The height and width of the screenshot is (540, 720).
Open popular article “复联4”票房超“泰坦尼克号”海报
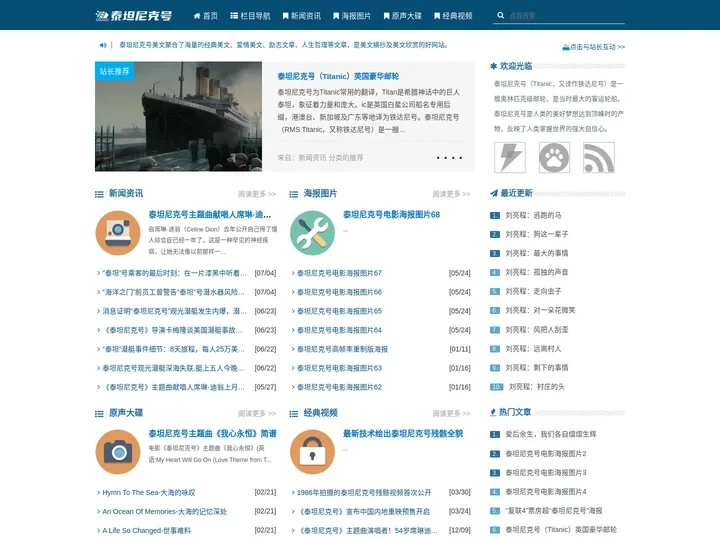pos(553,511)
